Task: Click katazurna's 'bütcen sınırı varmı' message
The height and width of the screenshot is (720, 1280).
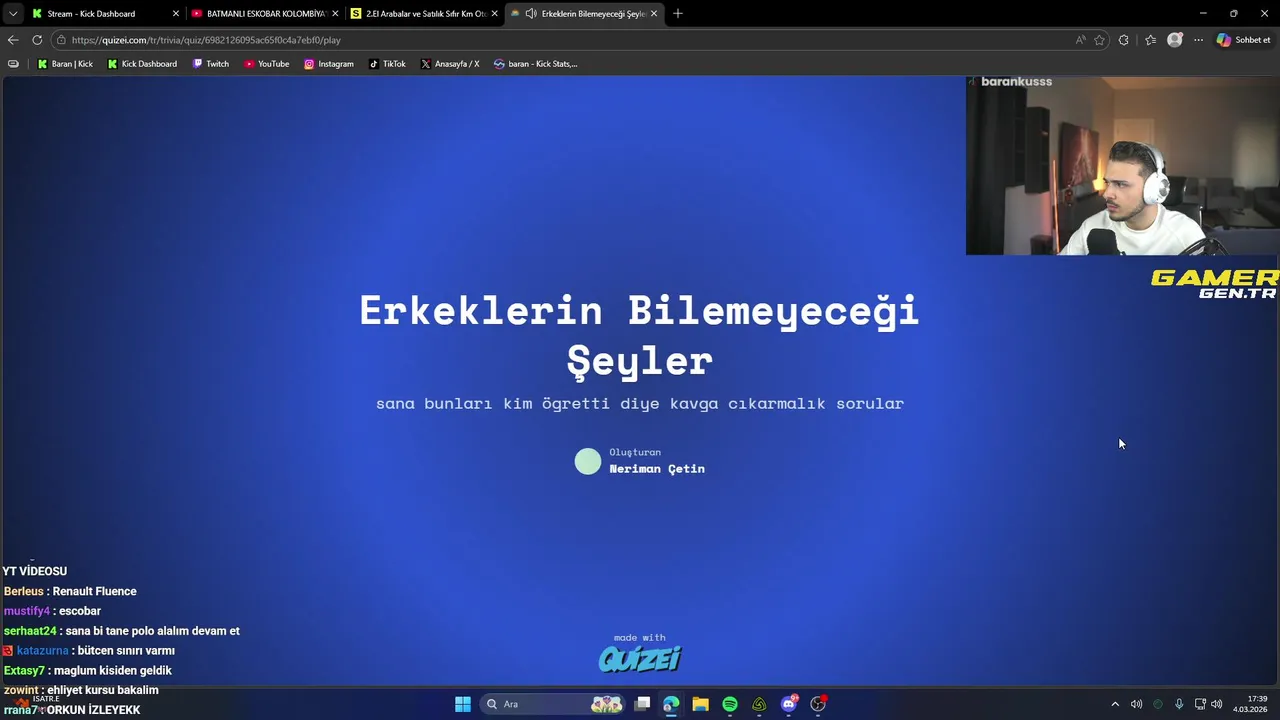Action: 89,651
